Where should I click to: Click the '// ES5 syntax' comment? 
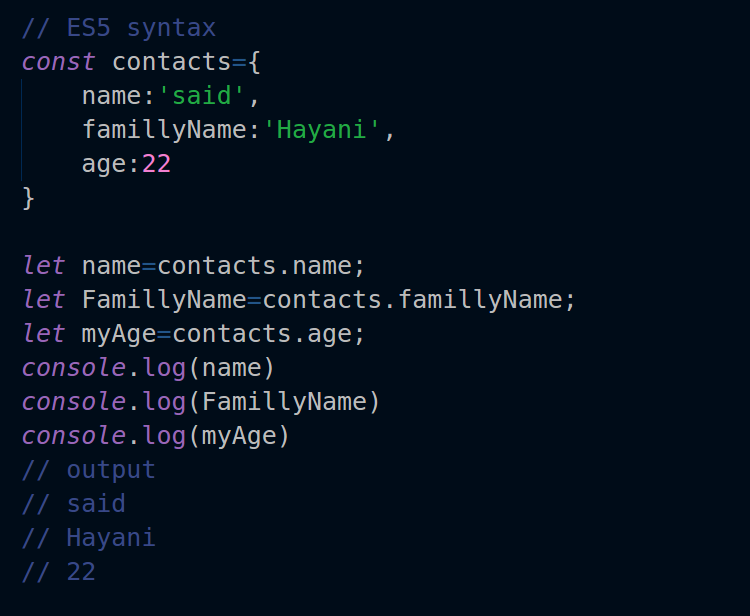(118, 27)
